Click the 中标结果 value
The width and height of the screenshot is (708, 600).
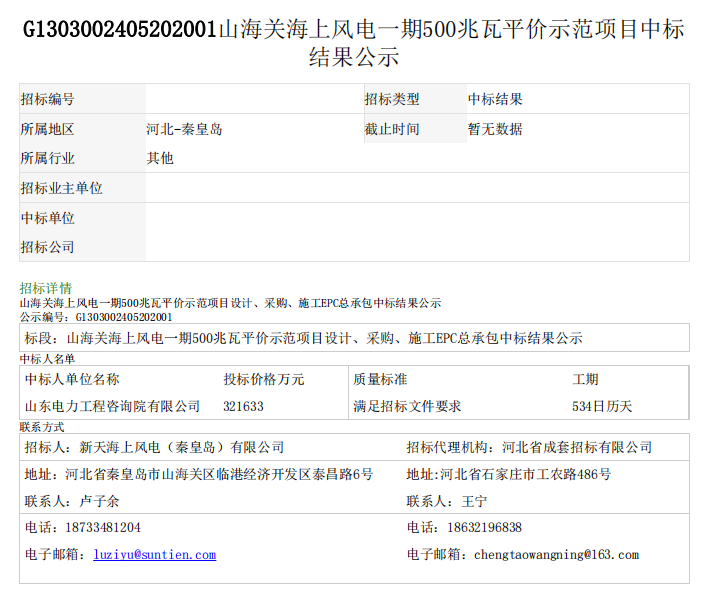pyautogui.click(x=495, y=99)
